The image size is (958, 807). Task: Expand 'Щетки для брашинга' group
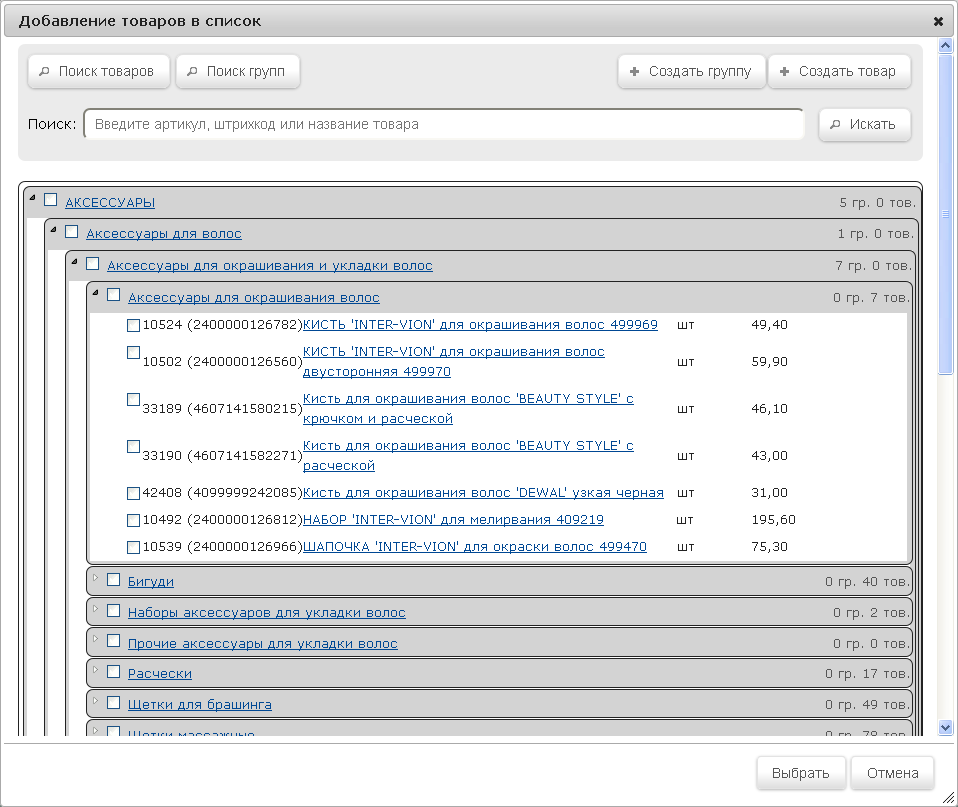click(x=95, y=701)
